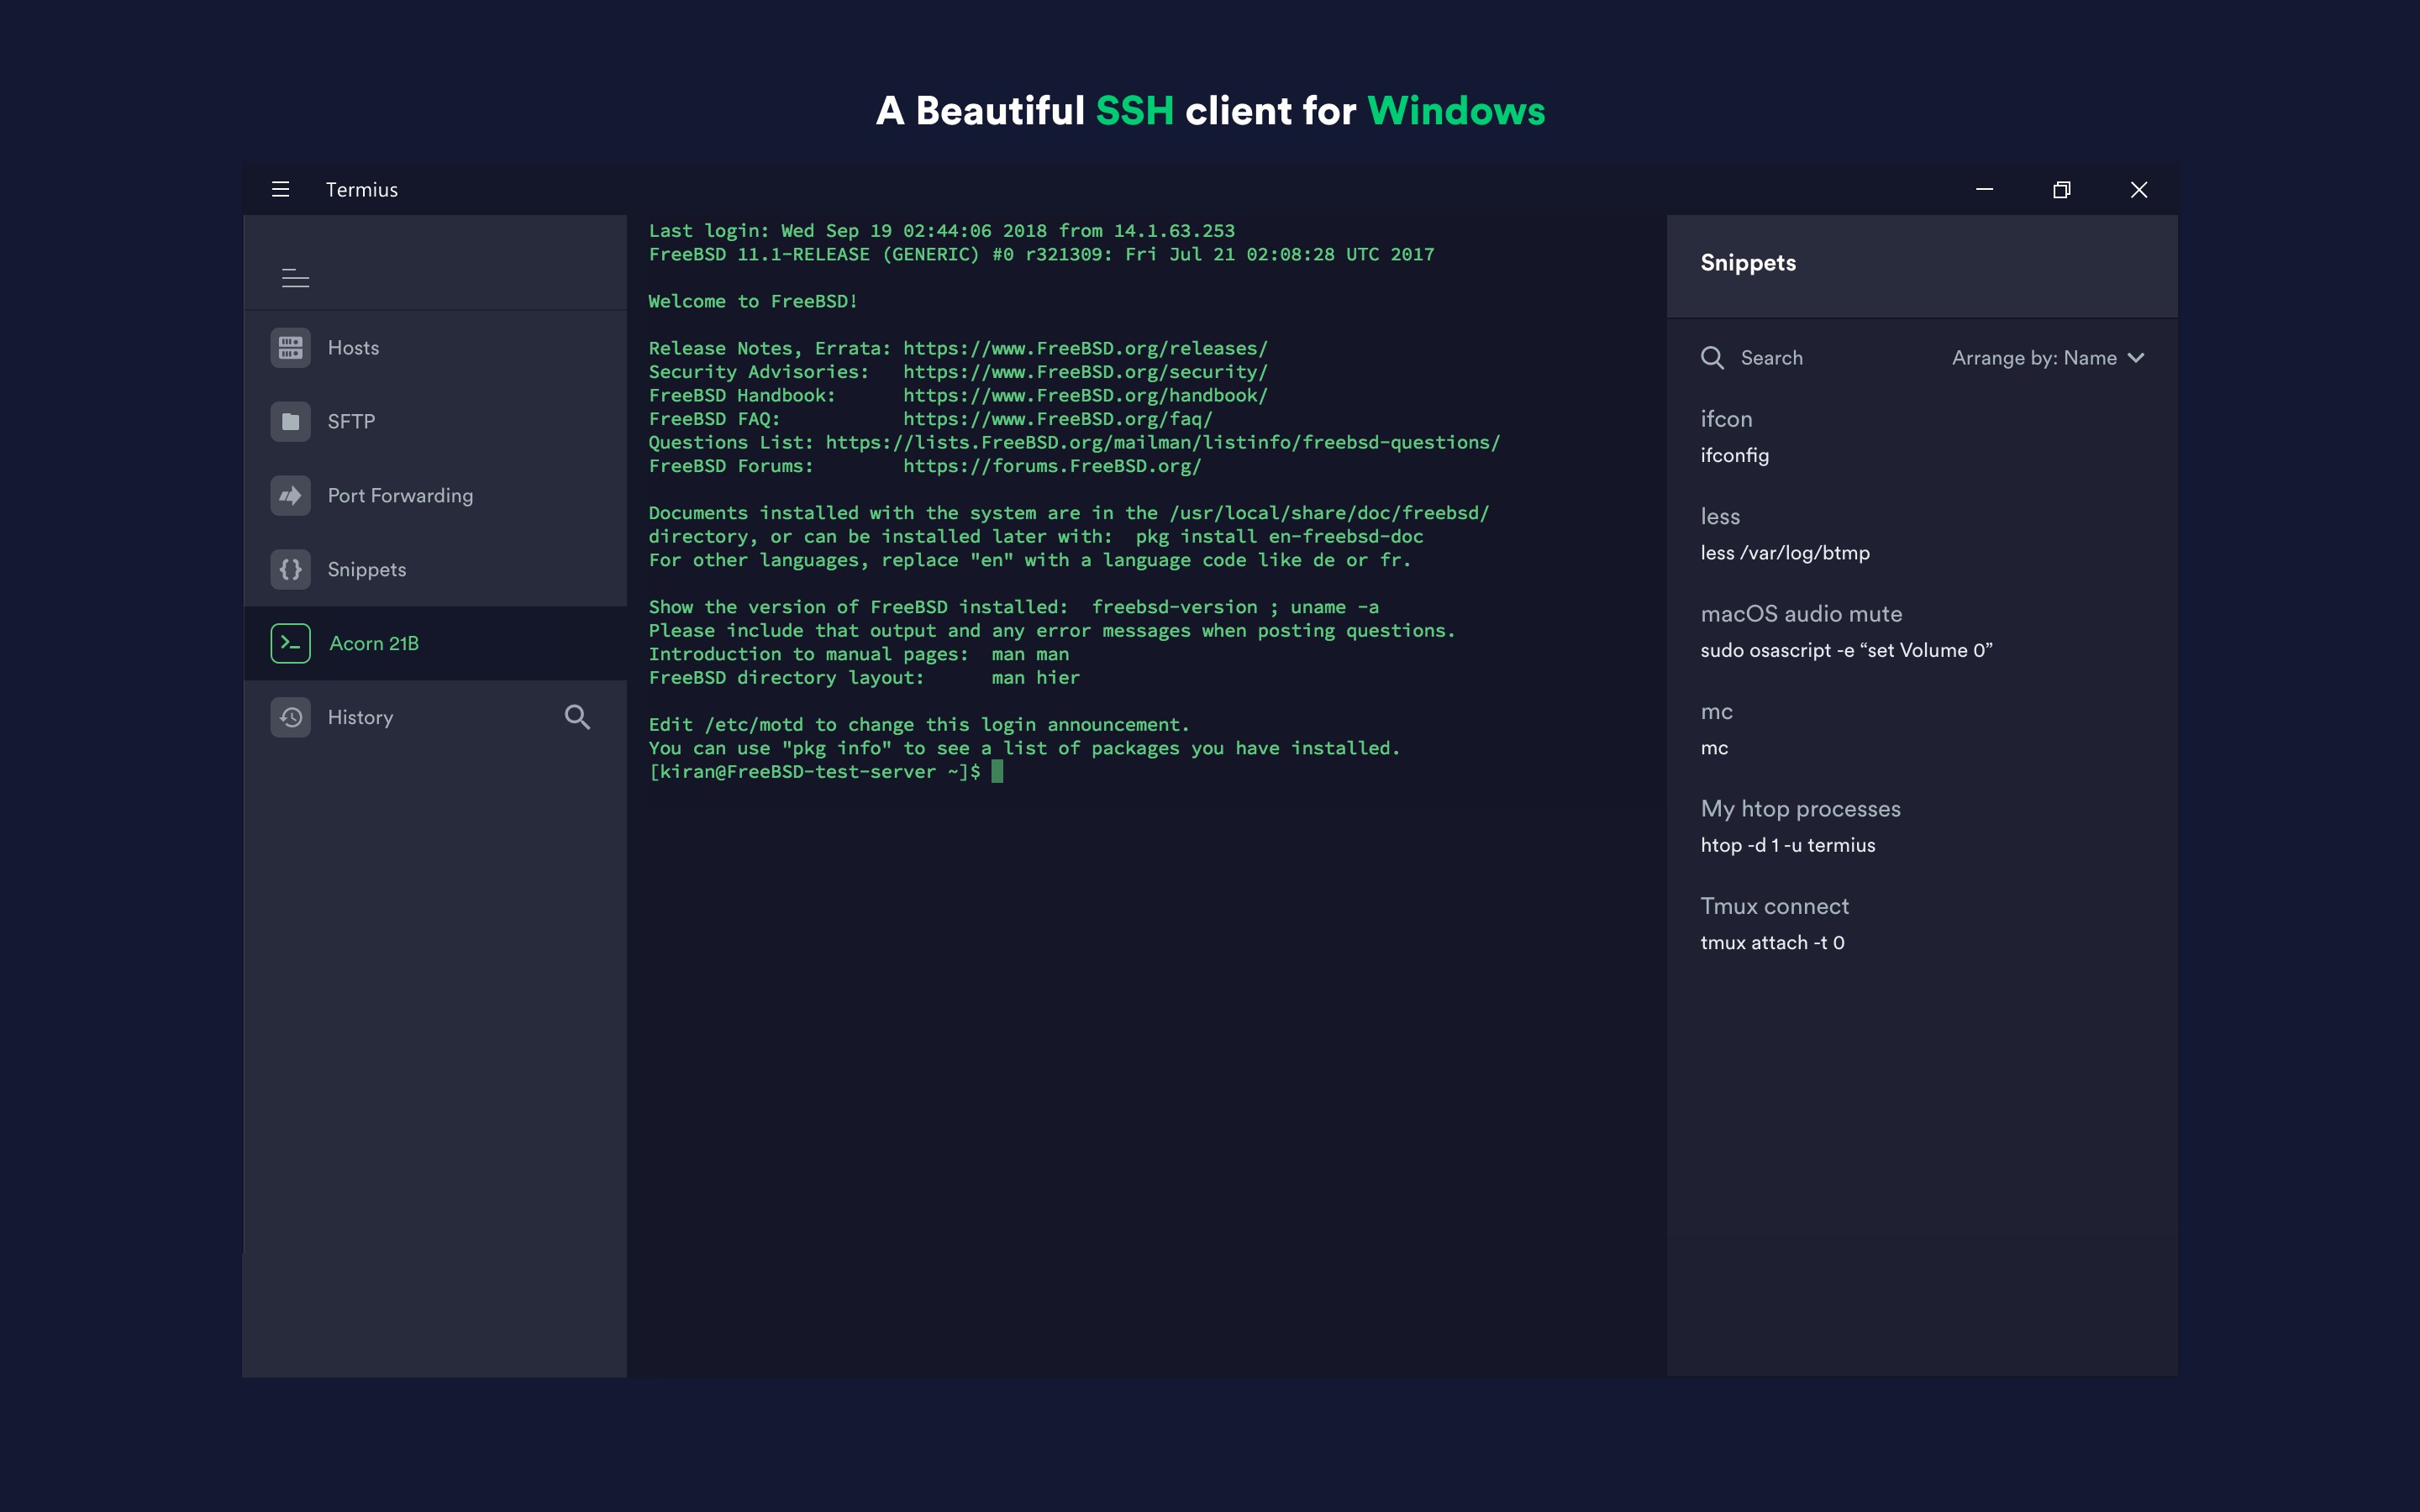The image size is (2420, 1512).
Task: Click the SFTP folder icon
Action: coord(290,422)
